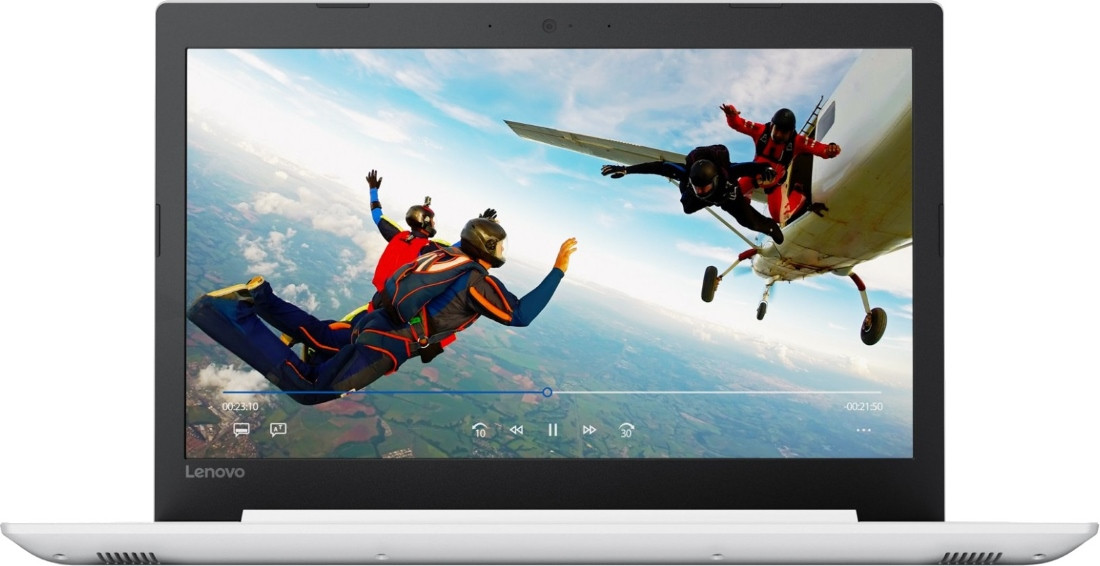Click the remaining time -00:21:50
This screenshot has height=566, width=1100.
[862, 407]
